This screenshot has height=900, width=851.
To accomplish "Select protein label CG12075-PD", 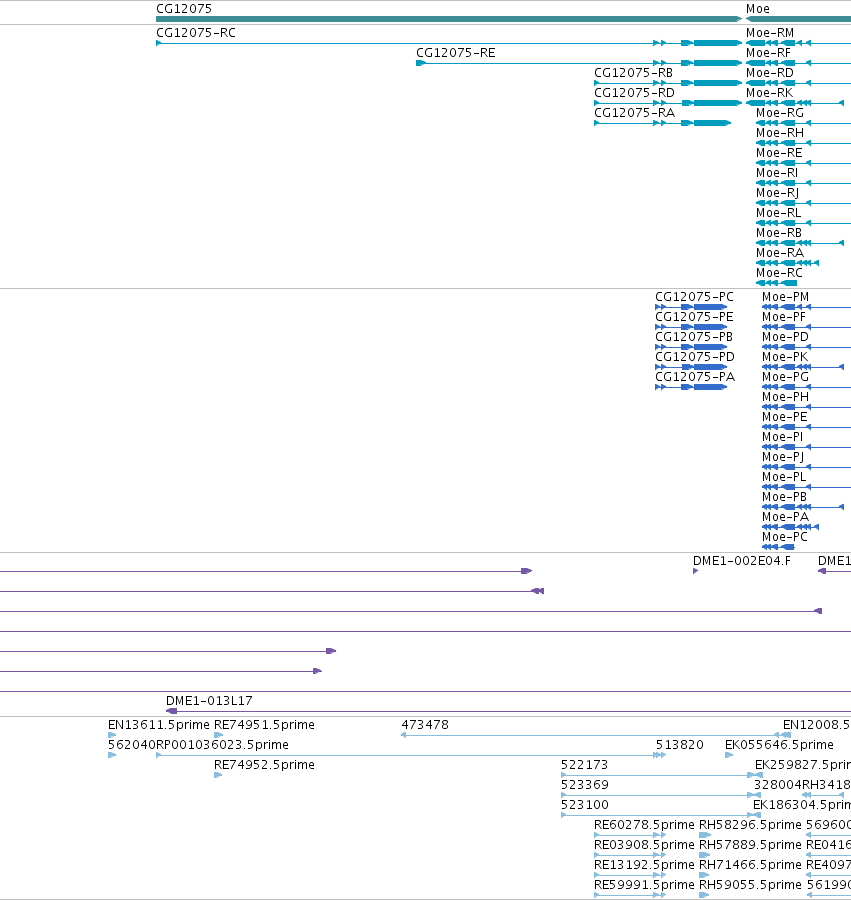I will (x=695, y=357).
